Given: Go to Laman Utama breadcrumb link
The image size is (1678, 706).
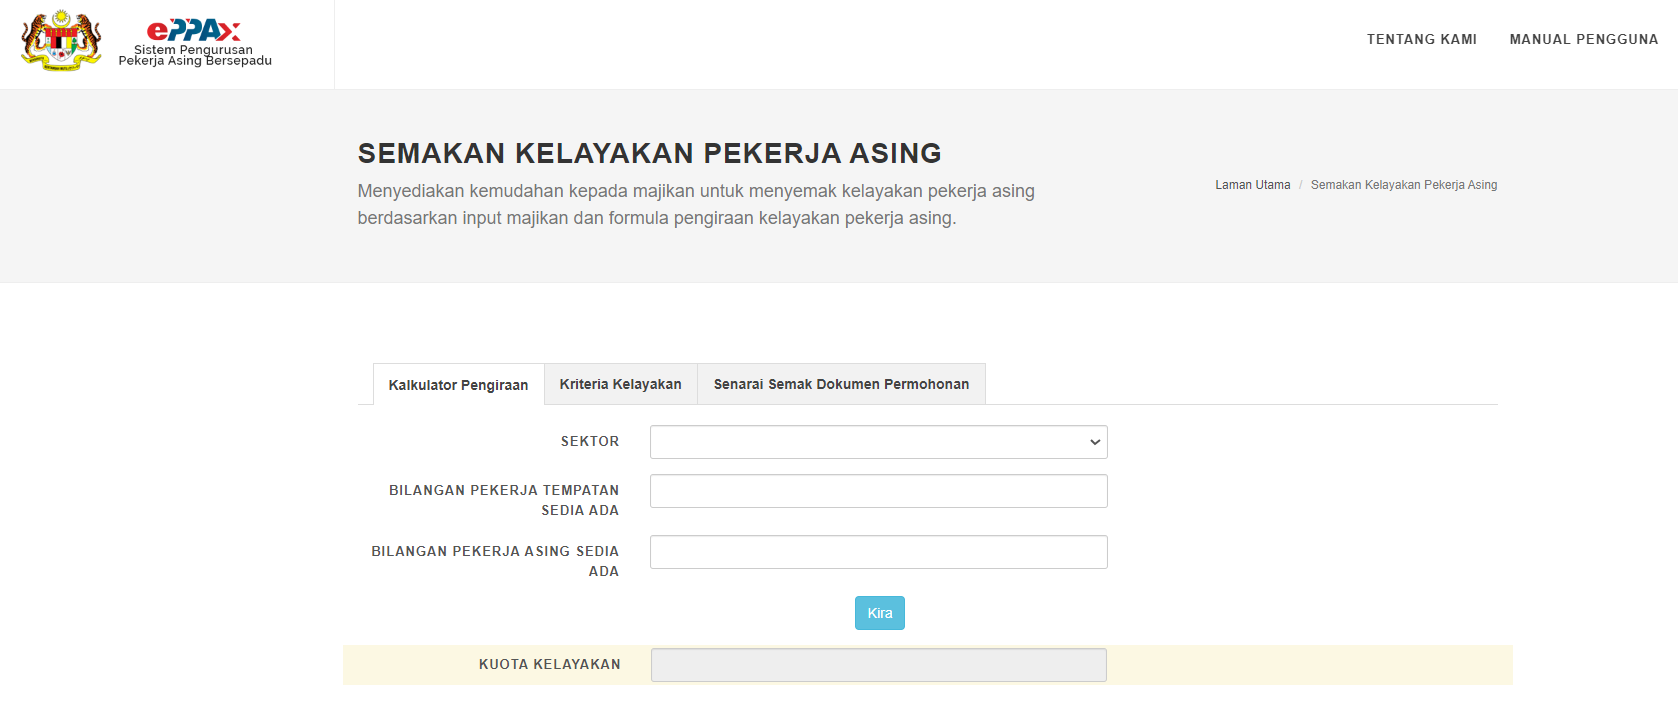Looking at the screenshot, I should tap(1252, 185).
